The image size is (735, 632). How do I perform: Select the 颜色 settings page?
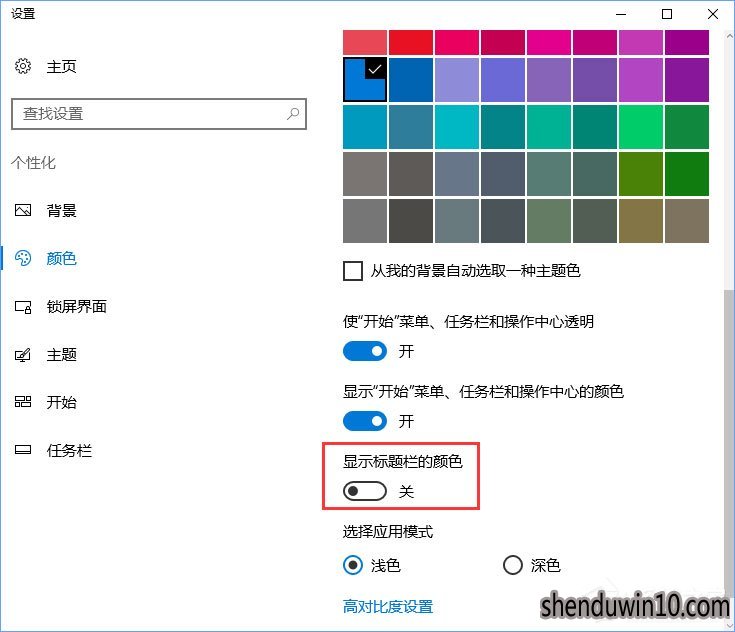61,258
